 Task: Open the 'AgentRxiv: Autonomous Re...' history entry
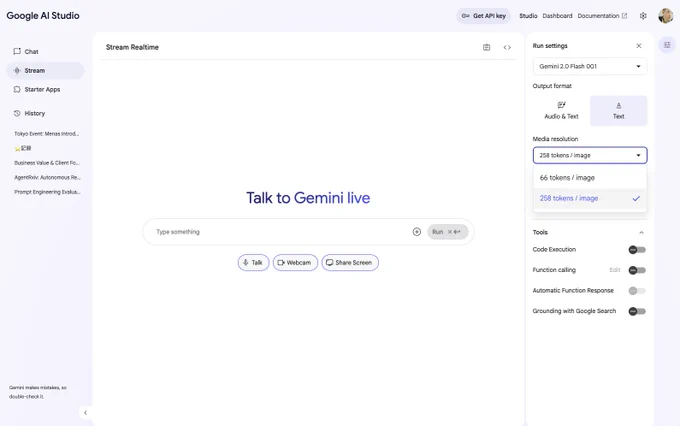[46, 177]
